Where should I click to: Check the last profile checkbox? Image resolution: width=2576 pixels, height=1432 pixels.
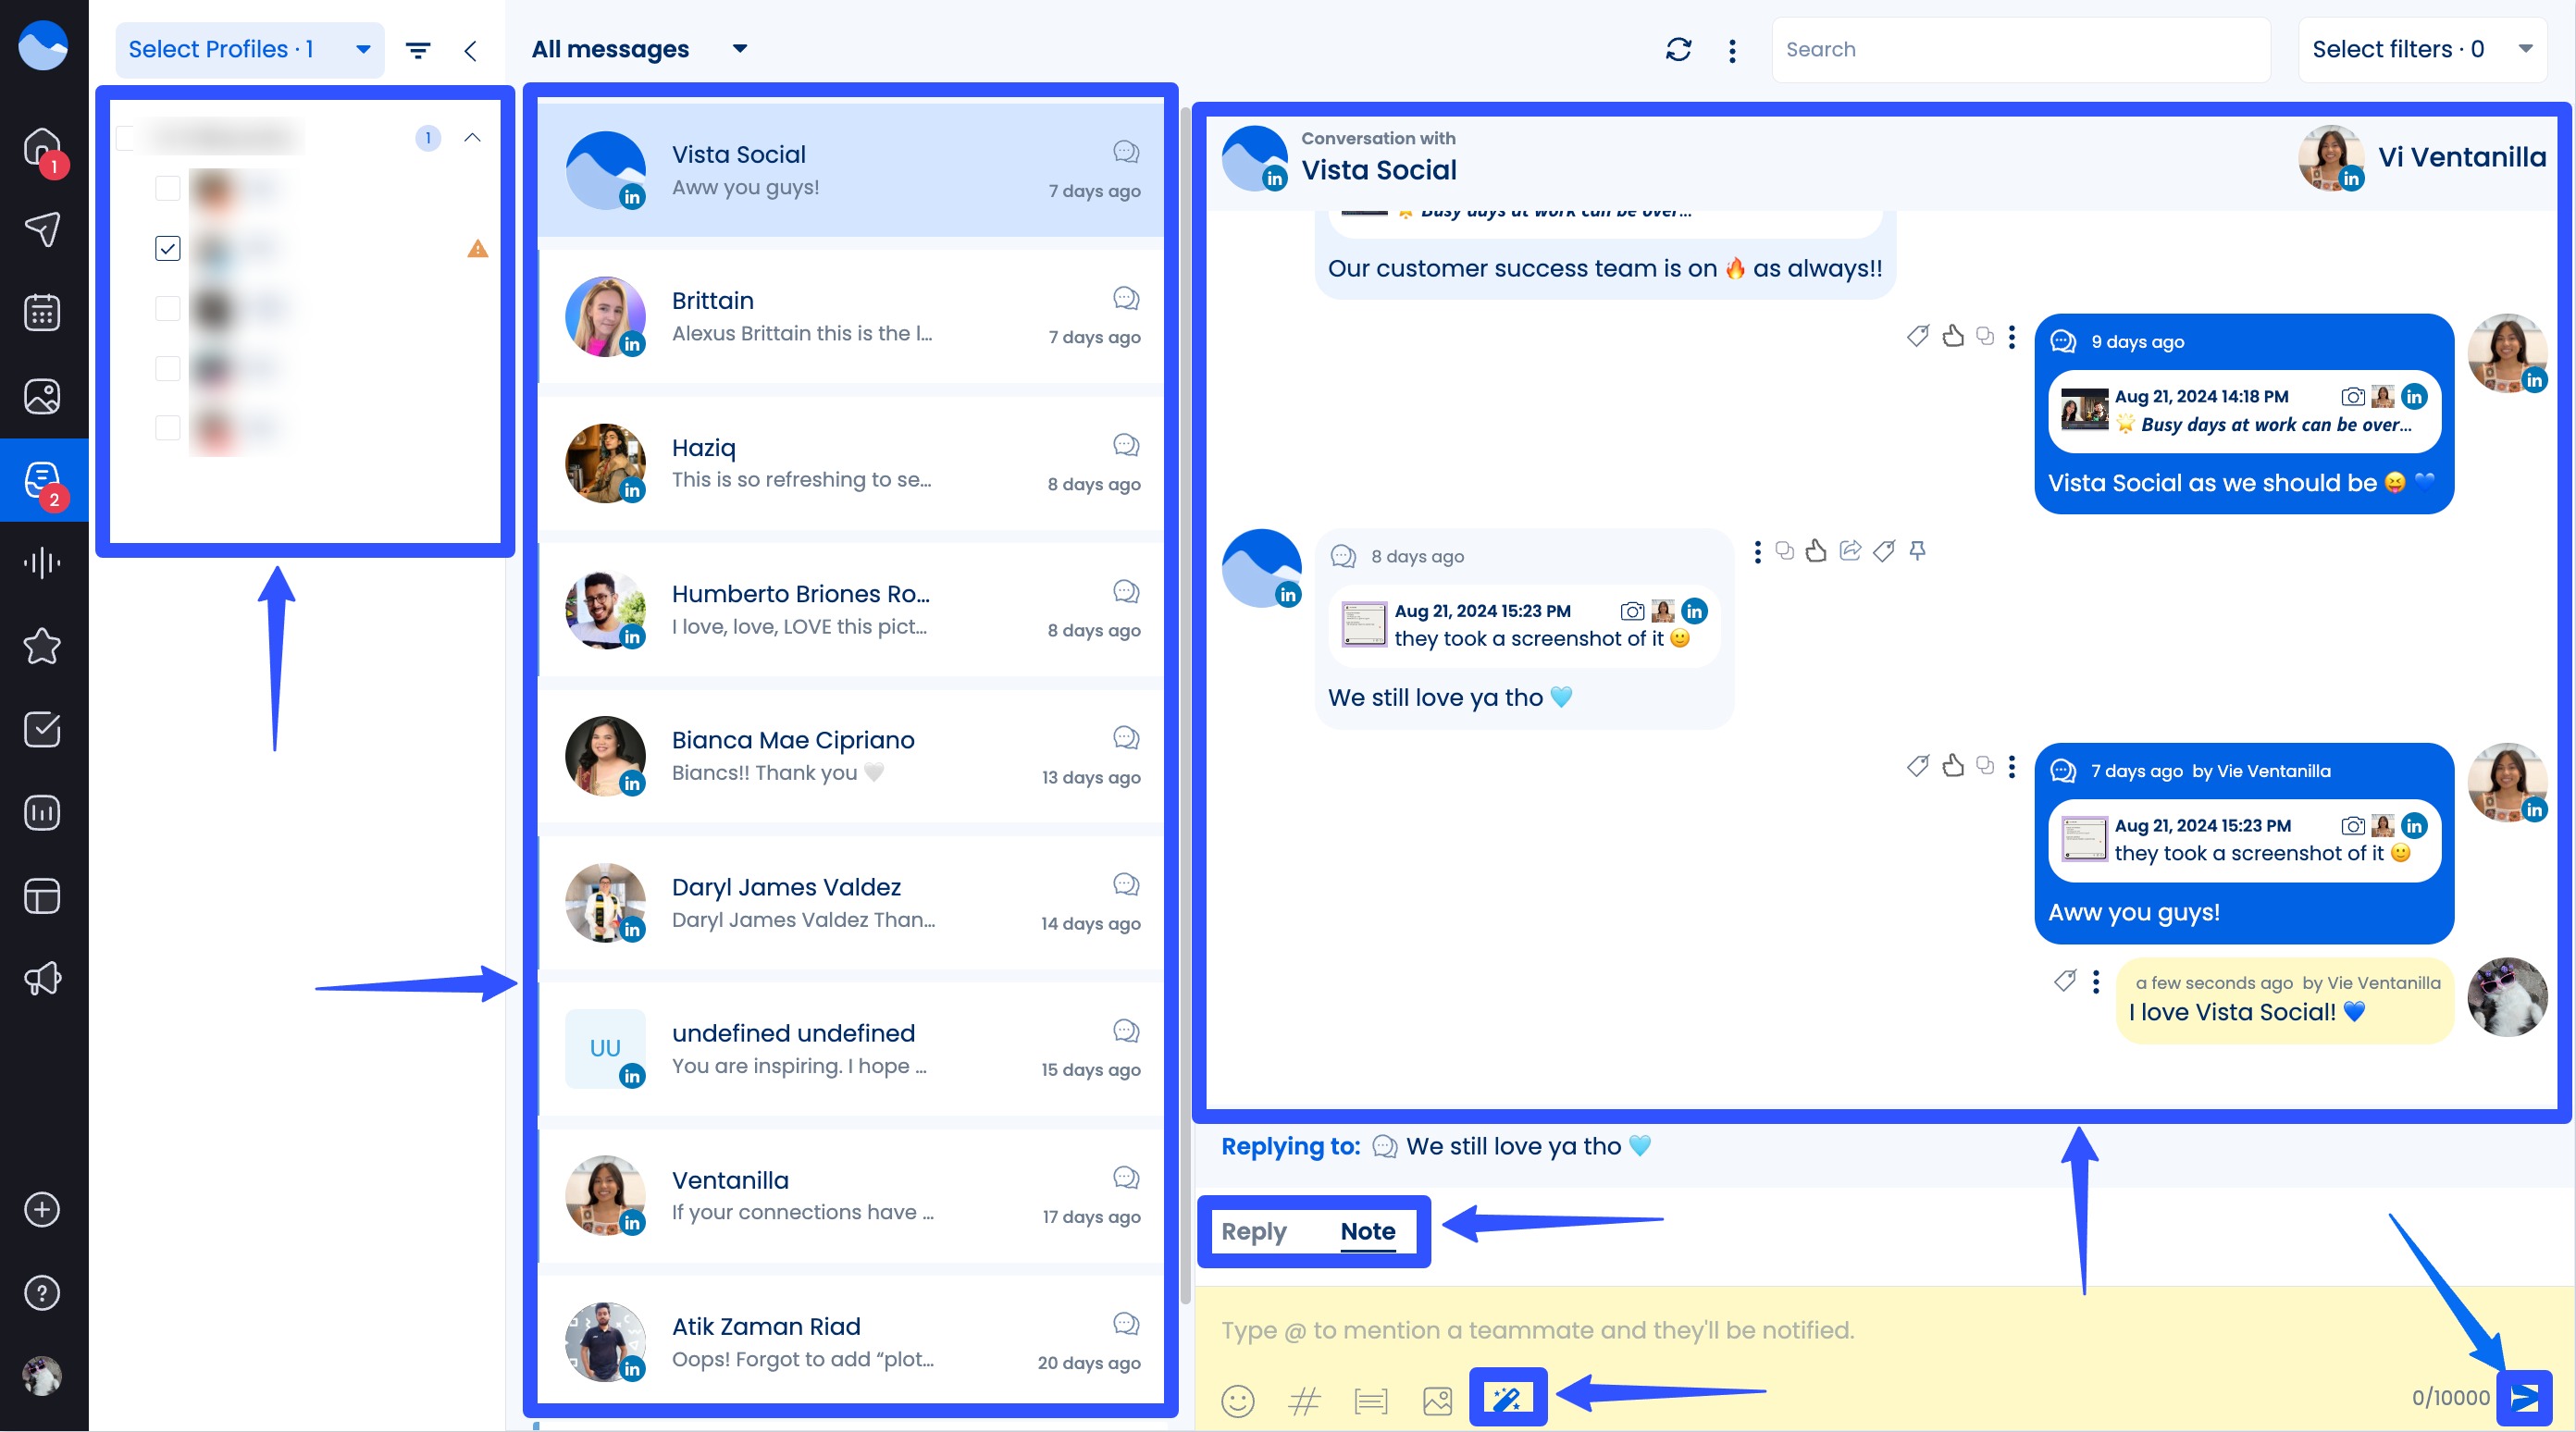click(167, 426)
